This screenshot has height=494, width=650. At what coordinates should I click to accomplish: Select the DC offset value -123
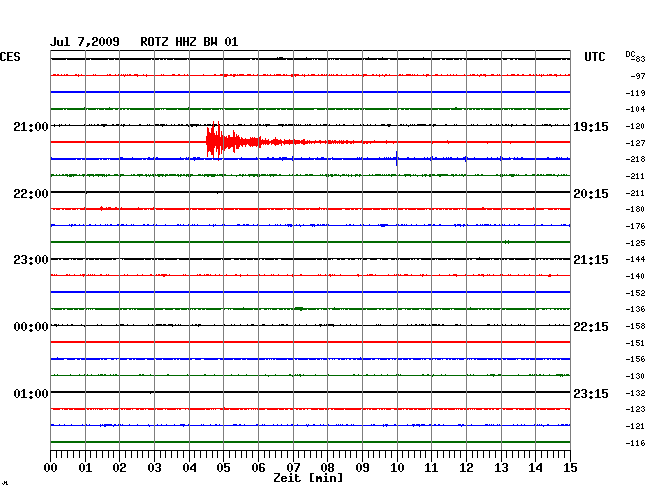pyautogui.click(x=635, y=409)
